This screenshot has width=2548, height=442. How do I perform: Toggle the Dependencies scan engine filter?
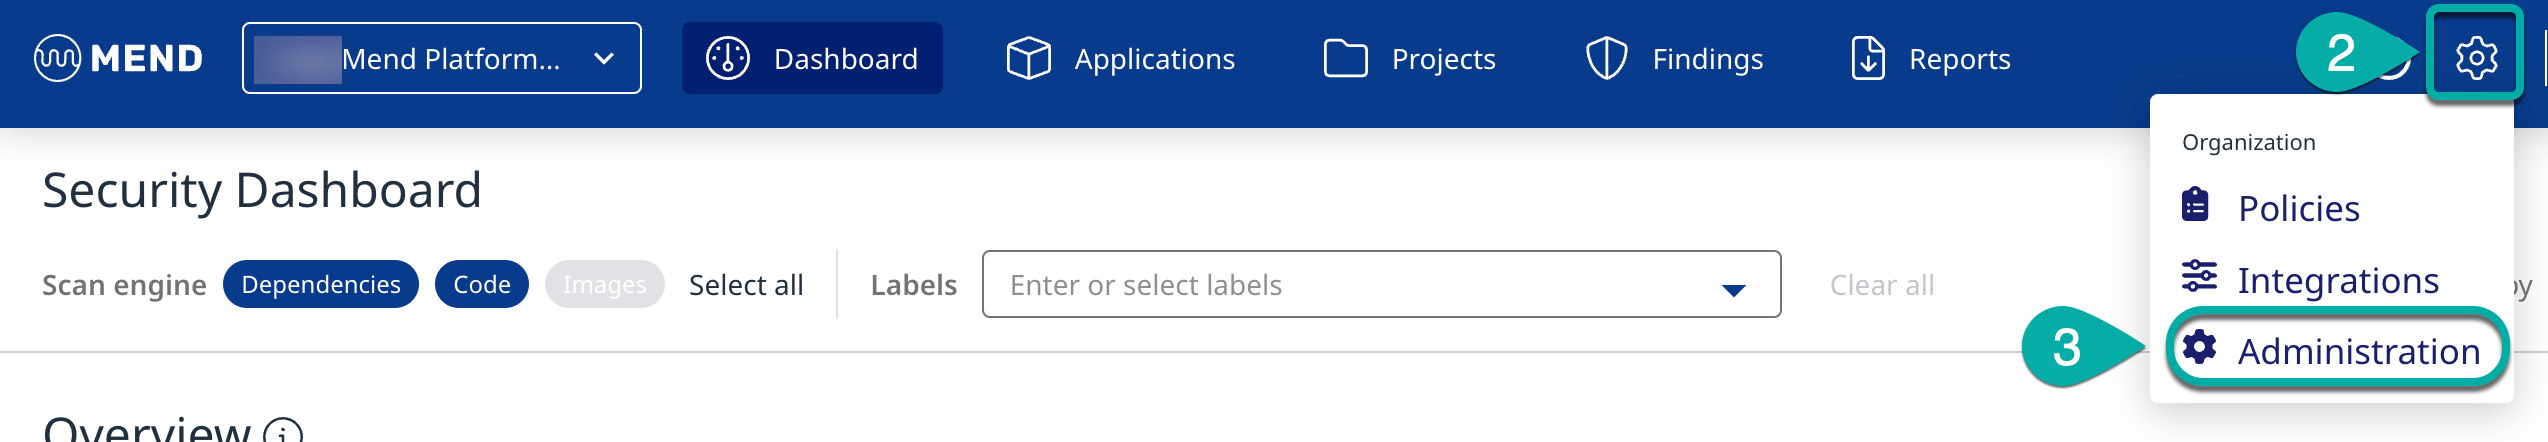click(x=321, y=285)
